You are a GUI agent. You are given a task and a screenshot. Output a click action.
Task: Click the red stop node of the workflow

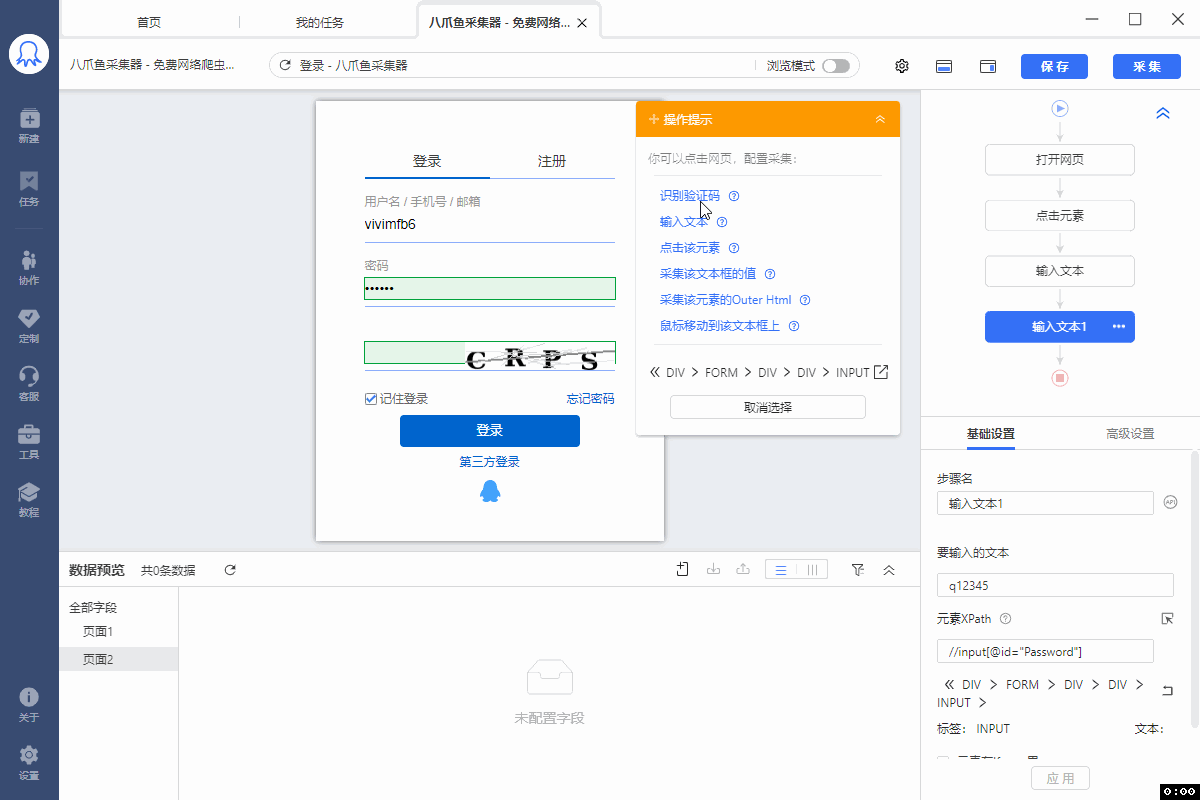[1060, 377]
